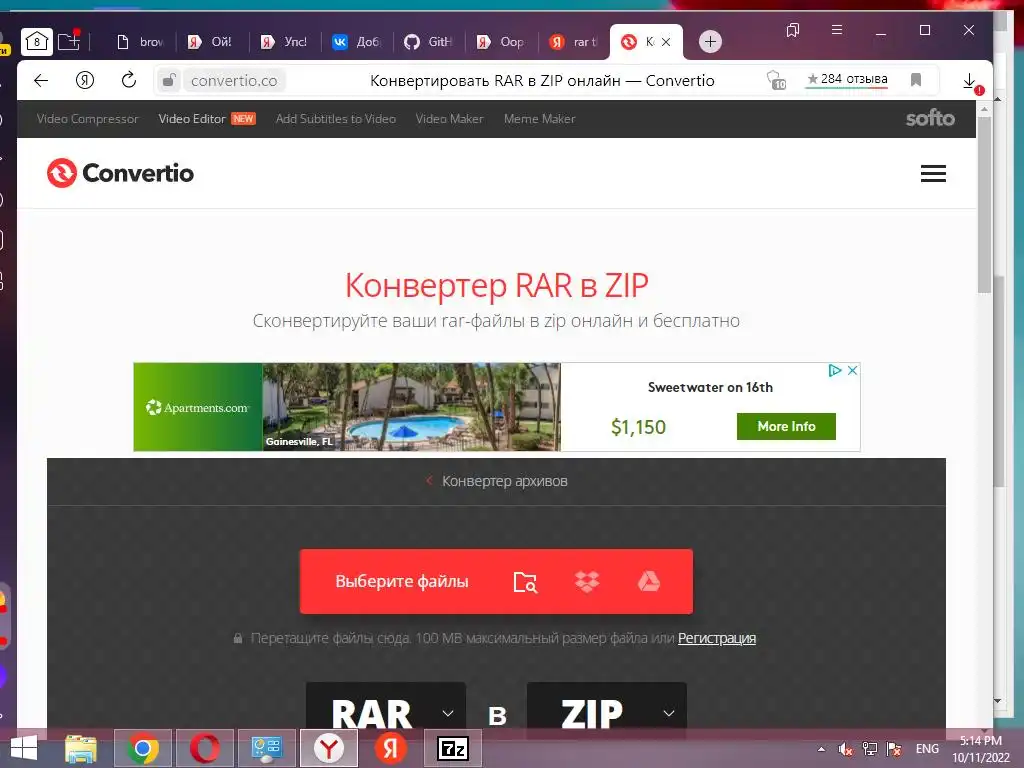Show hidden system tray icons
The image size is (1024, 768).
pyautogui.click(x=821, y=749)
